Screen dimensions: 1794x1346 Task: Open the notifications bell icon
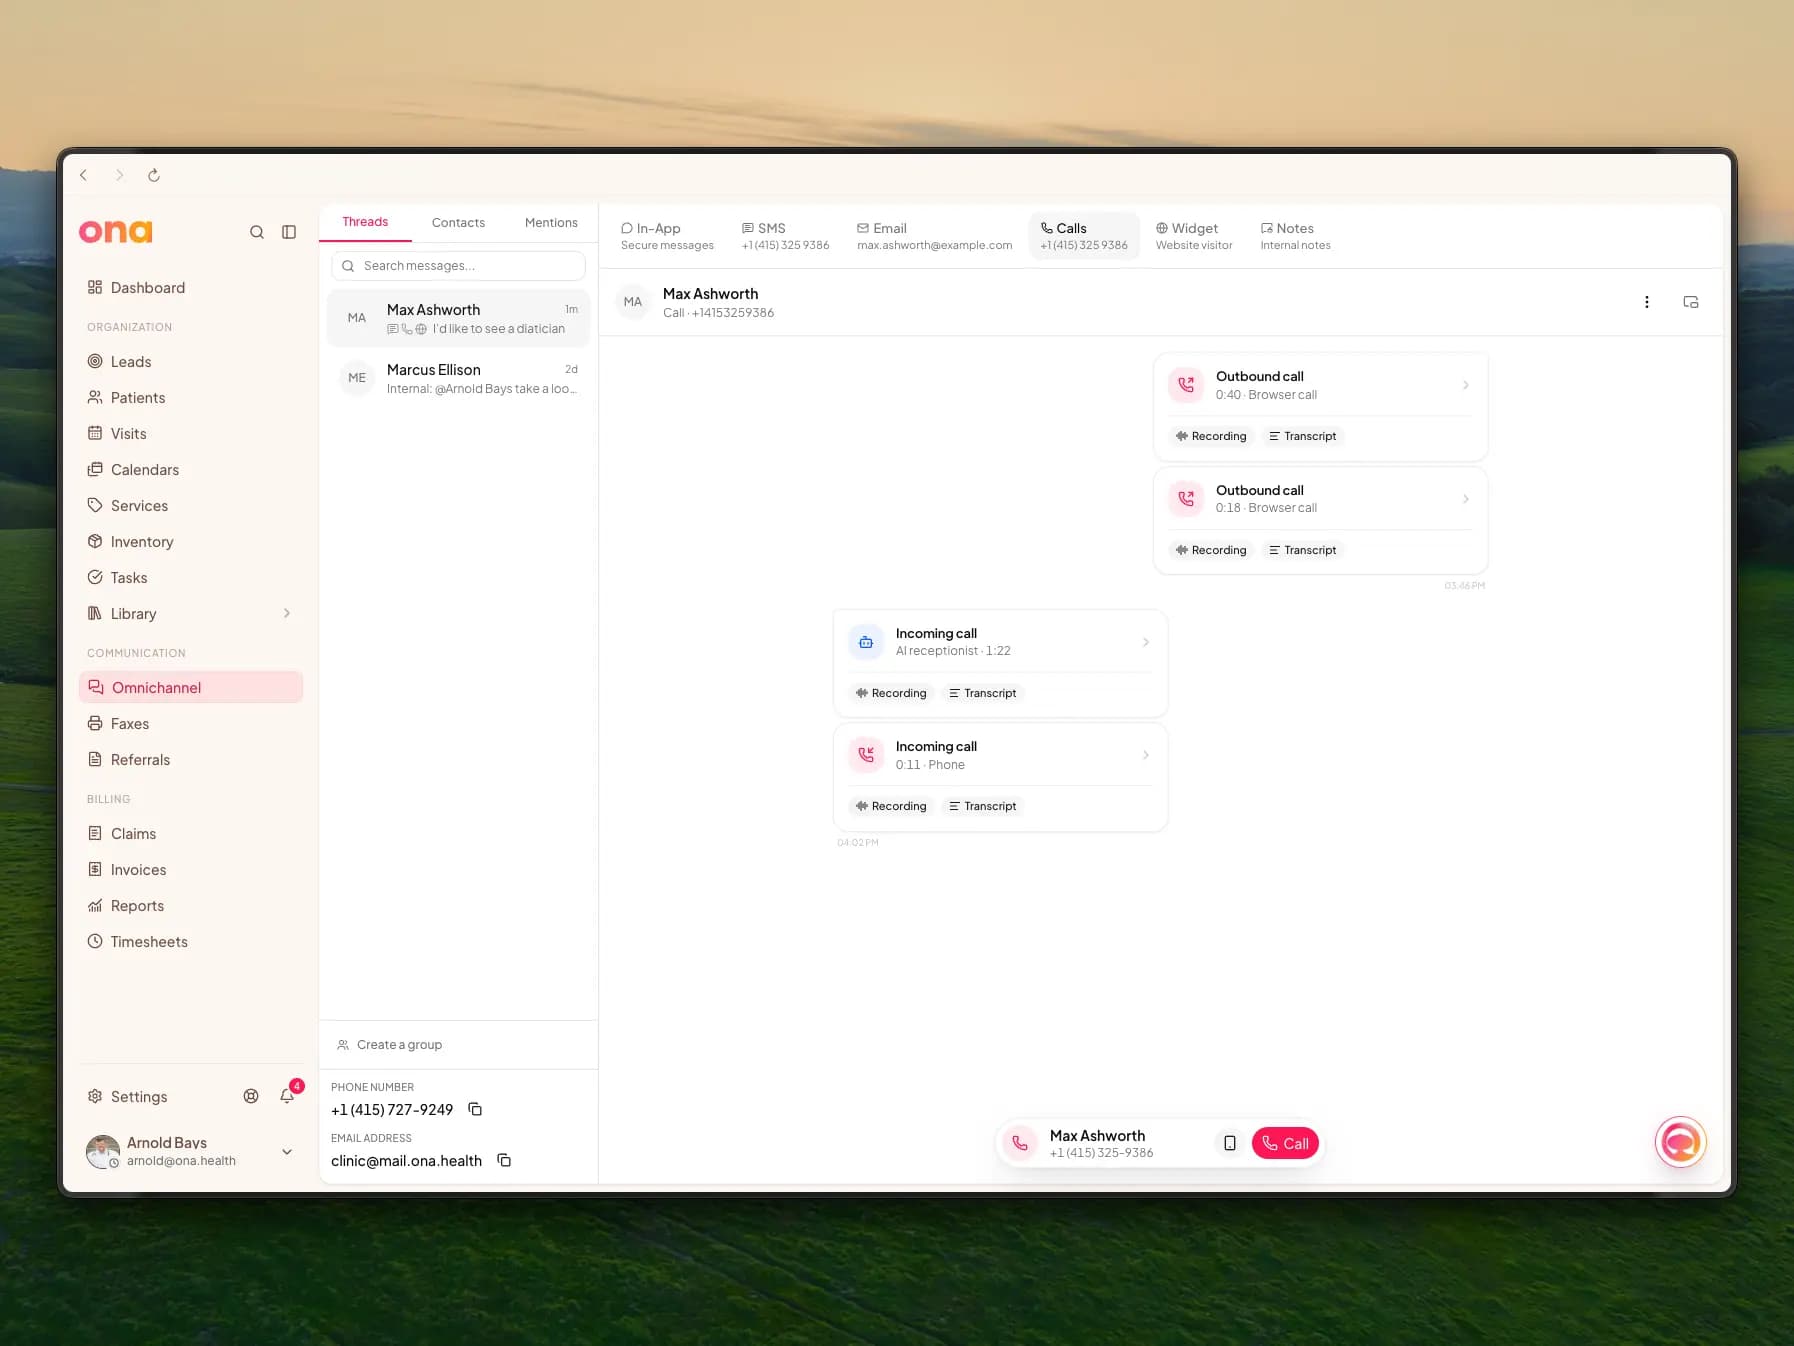287,1096
